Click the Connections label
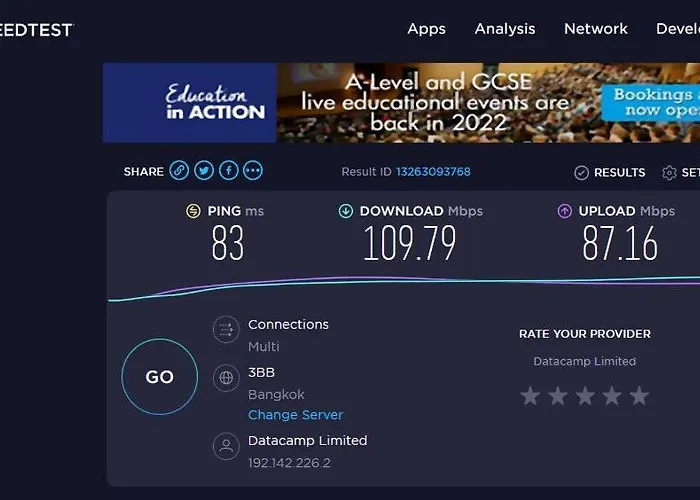Screen dimensions: 700x500 point(288,324)
